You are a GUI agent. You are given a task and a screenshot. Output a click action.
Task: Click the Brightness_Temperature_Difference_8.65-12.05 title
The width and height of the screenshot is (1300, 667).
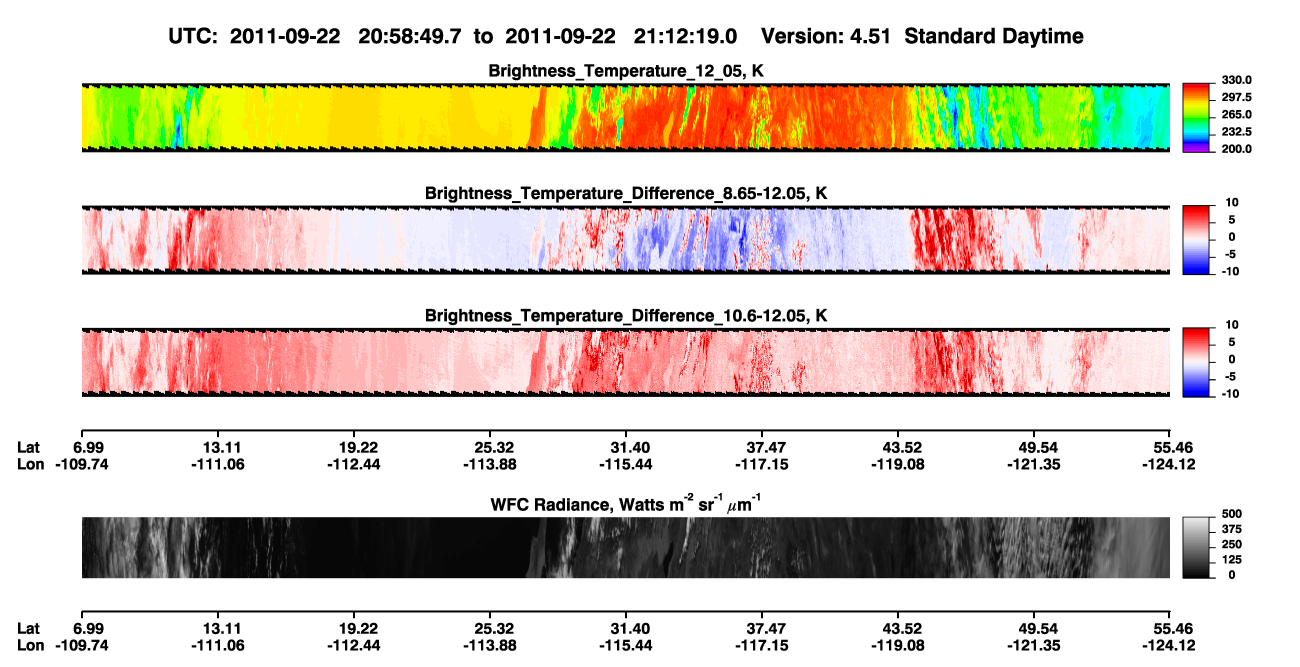(626, 193)
